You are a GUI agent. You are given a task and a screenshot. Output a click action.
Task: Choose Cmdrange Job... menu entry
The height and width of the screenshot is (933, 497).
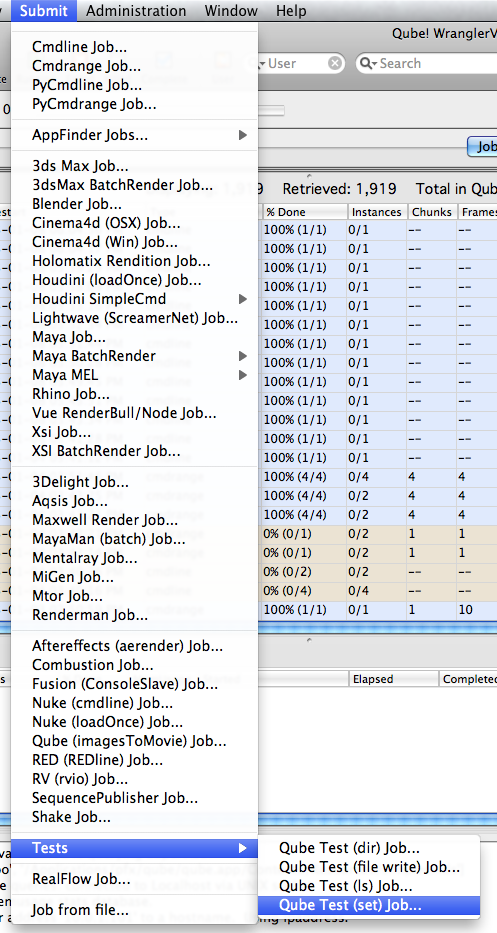coord(135,66)
